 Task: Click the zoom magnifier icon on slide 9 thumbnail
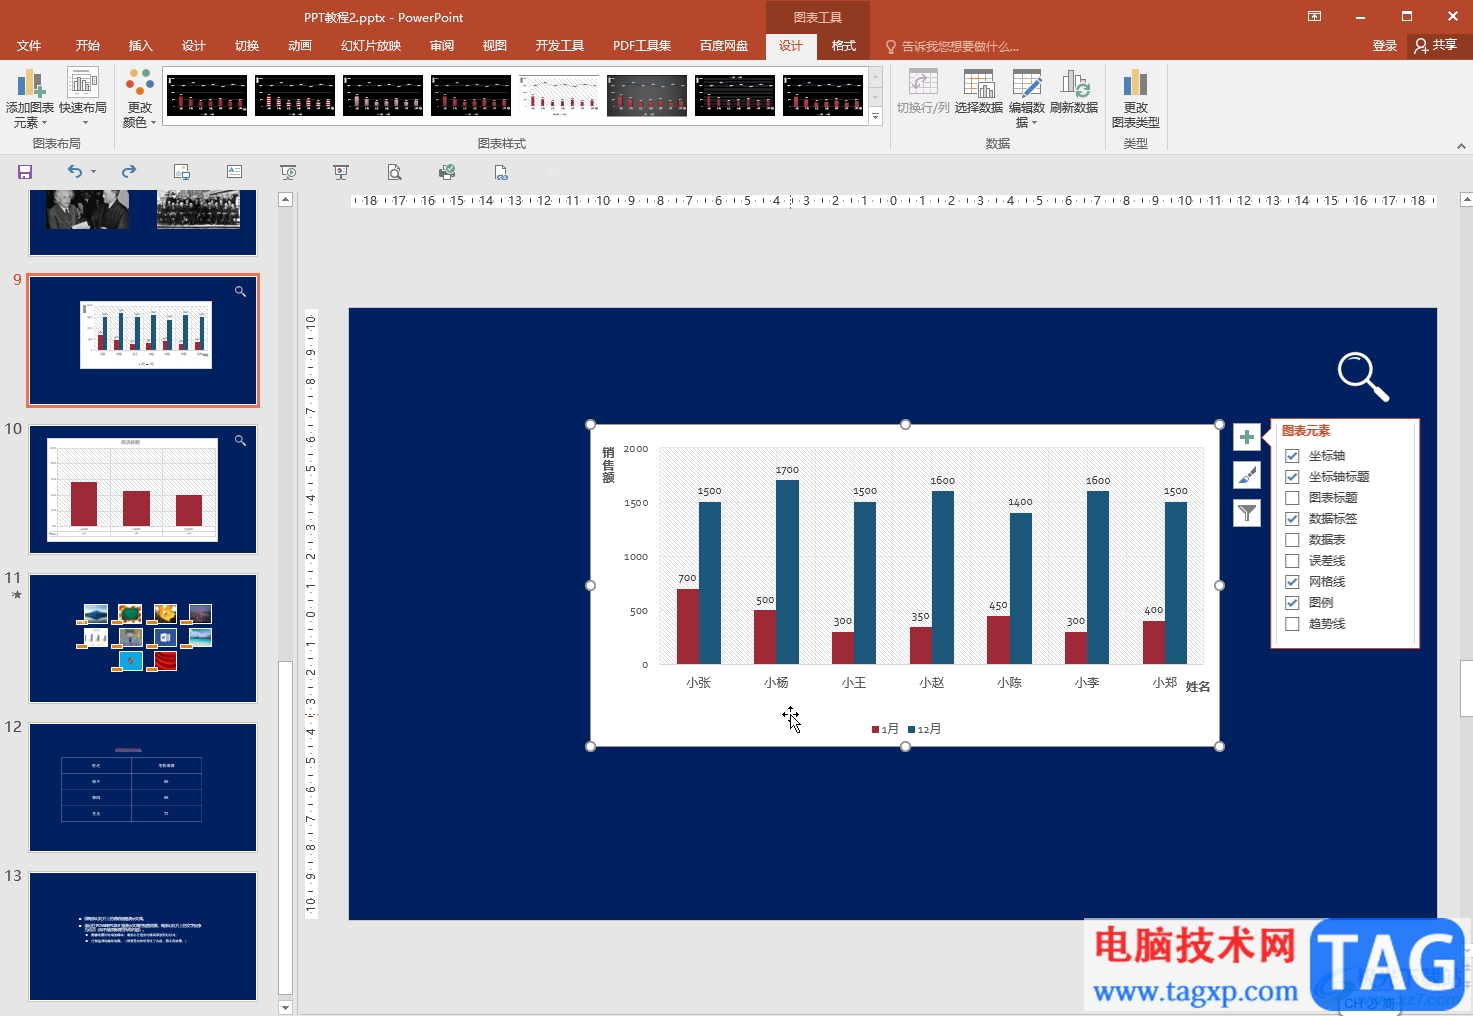[x=240, y=291]
